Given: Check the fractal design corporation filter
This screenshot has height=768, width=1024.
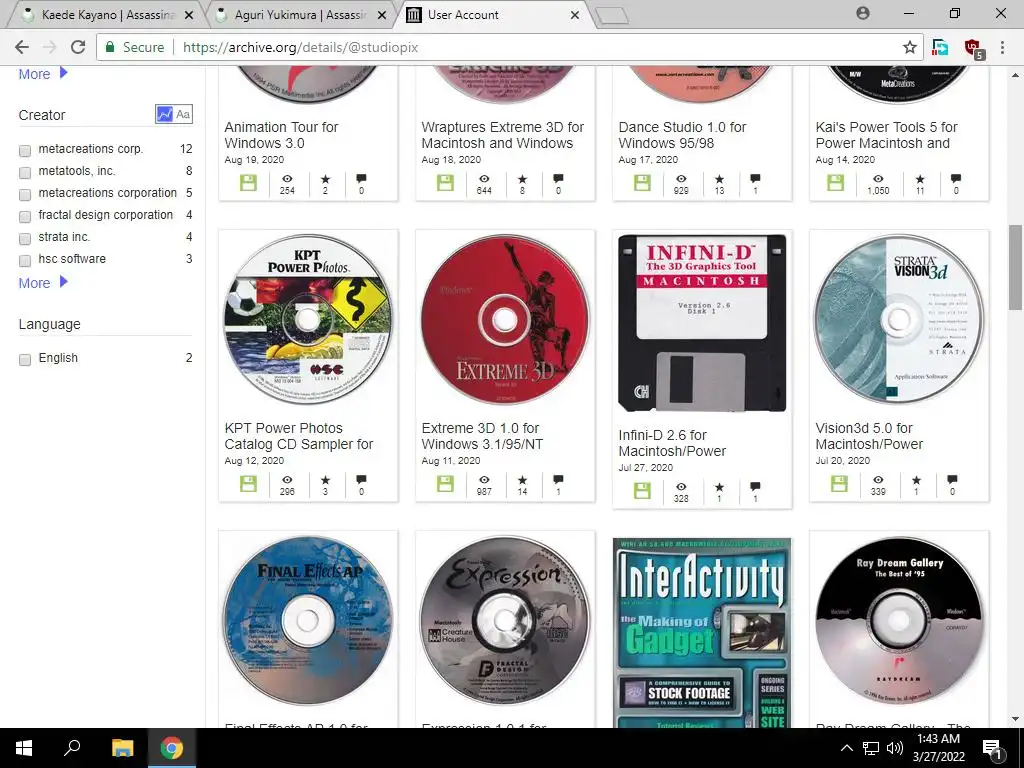Looking at the screenshot, I should pyautogui.click(x=25, y=216).
